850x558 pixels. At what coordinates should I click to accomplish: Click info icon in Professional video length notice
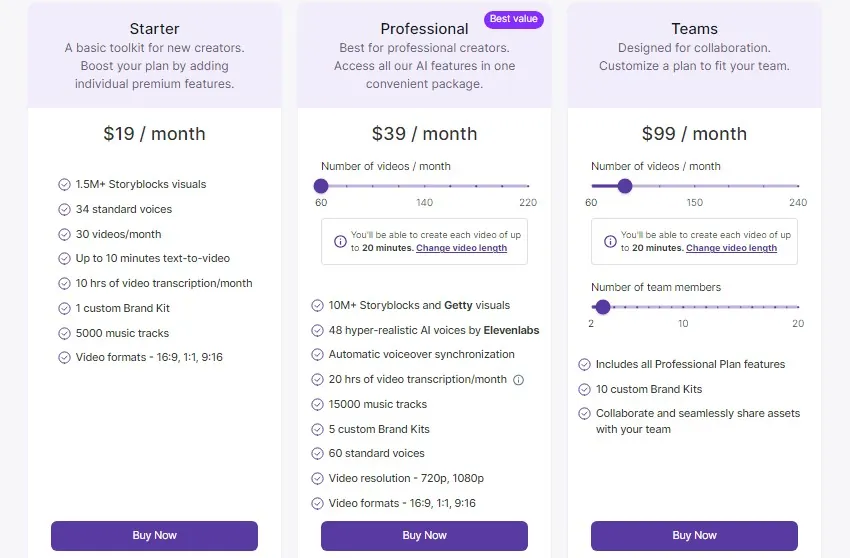(340, 241)
